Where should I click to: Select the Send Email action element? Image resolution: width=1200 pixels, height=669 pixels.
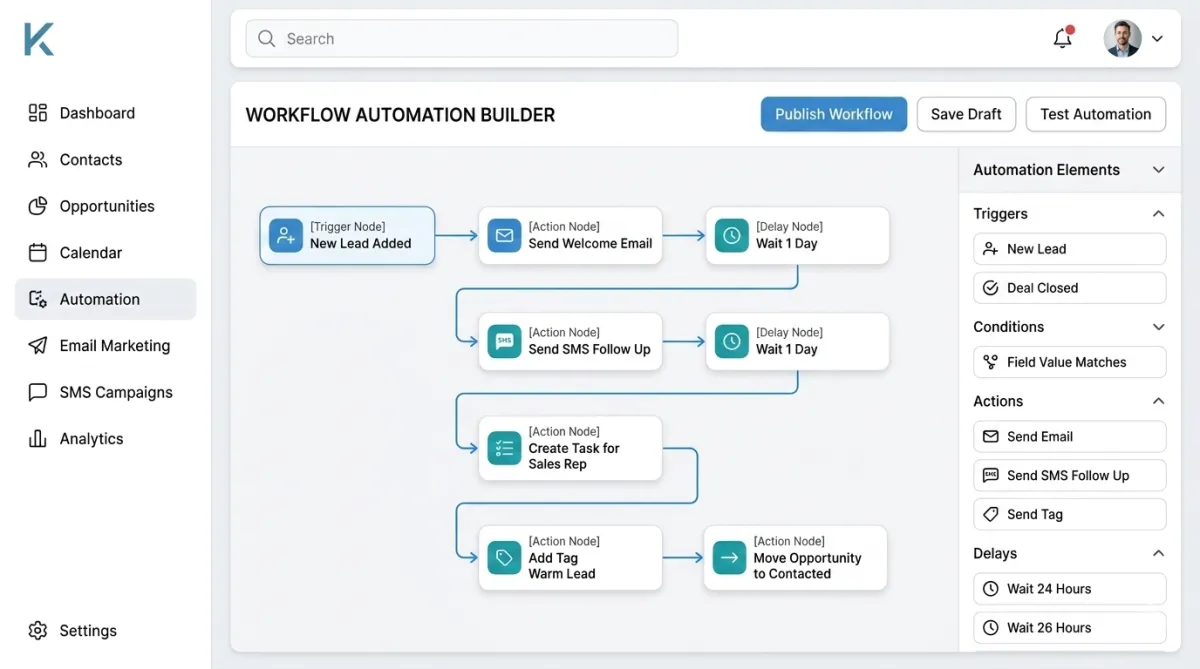[1069, 437]
